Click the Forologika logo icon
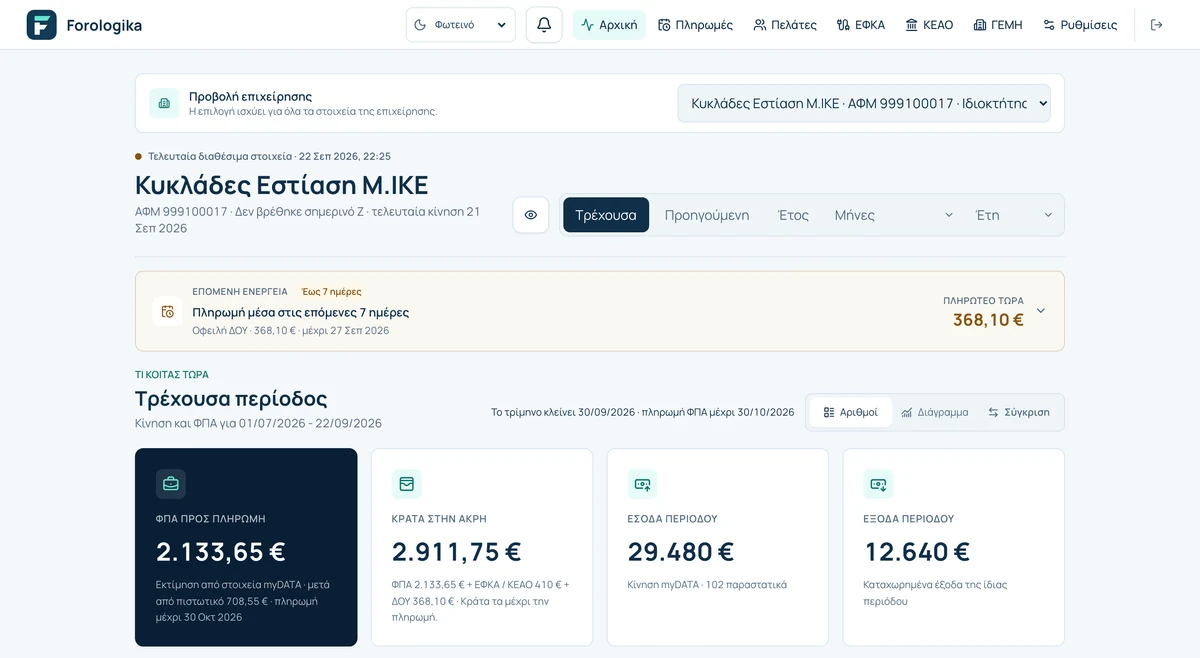The width and height of the screenshot is (1200, 658). tap(41, 25)
